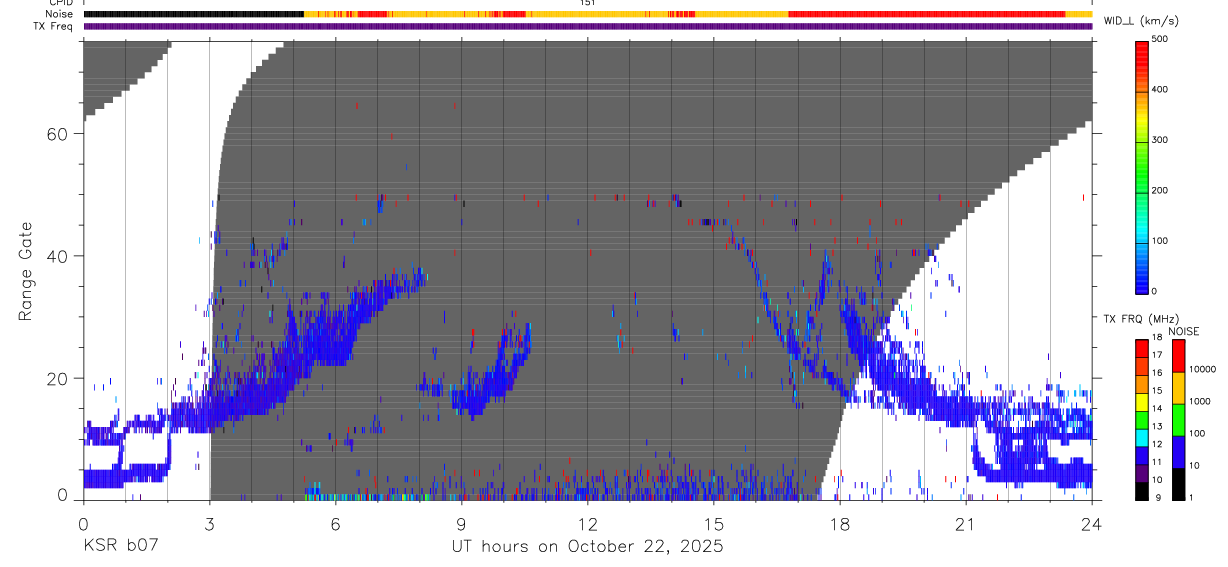Click the '12' hour tick on time axis

(588, 523)
